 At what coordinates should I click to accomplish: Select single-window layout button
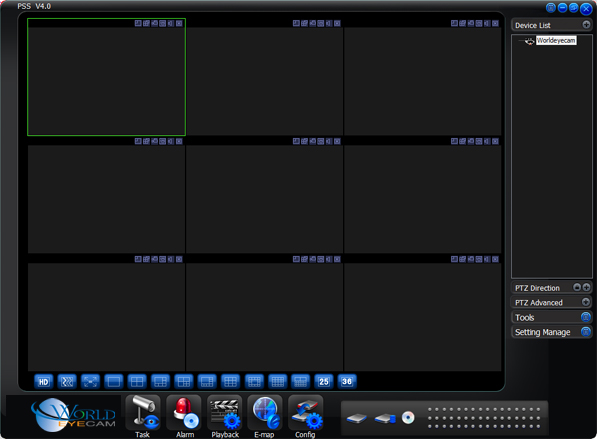click(114, 382)
